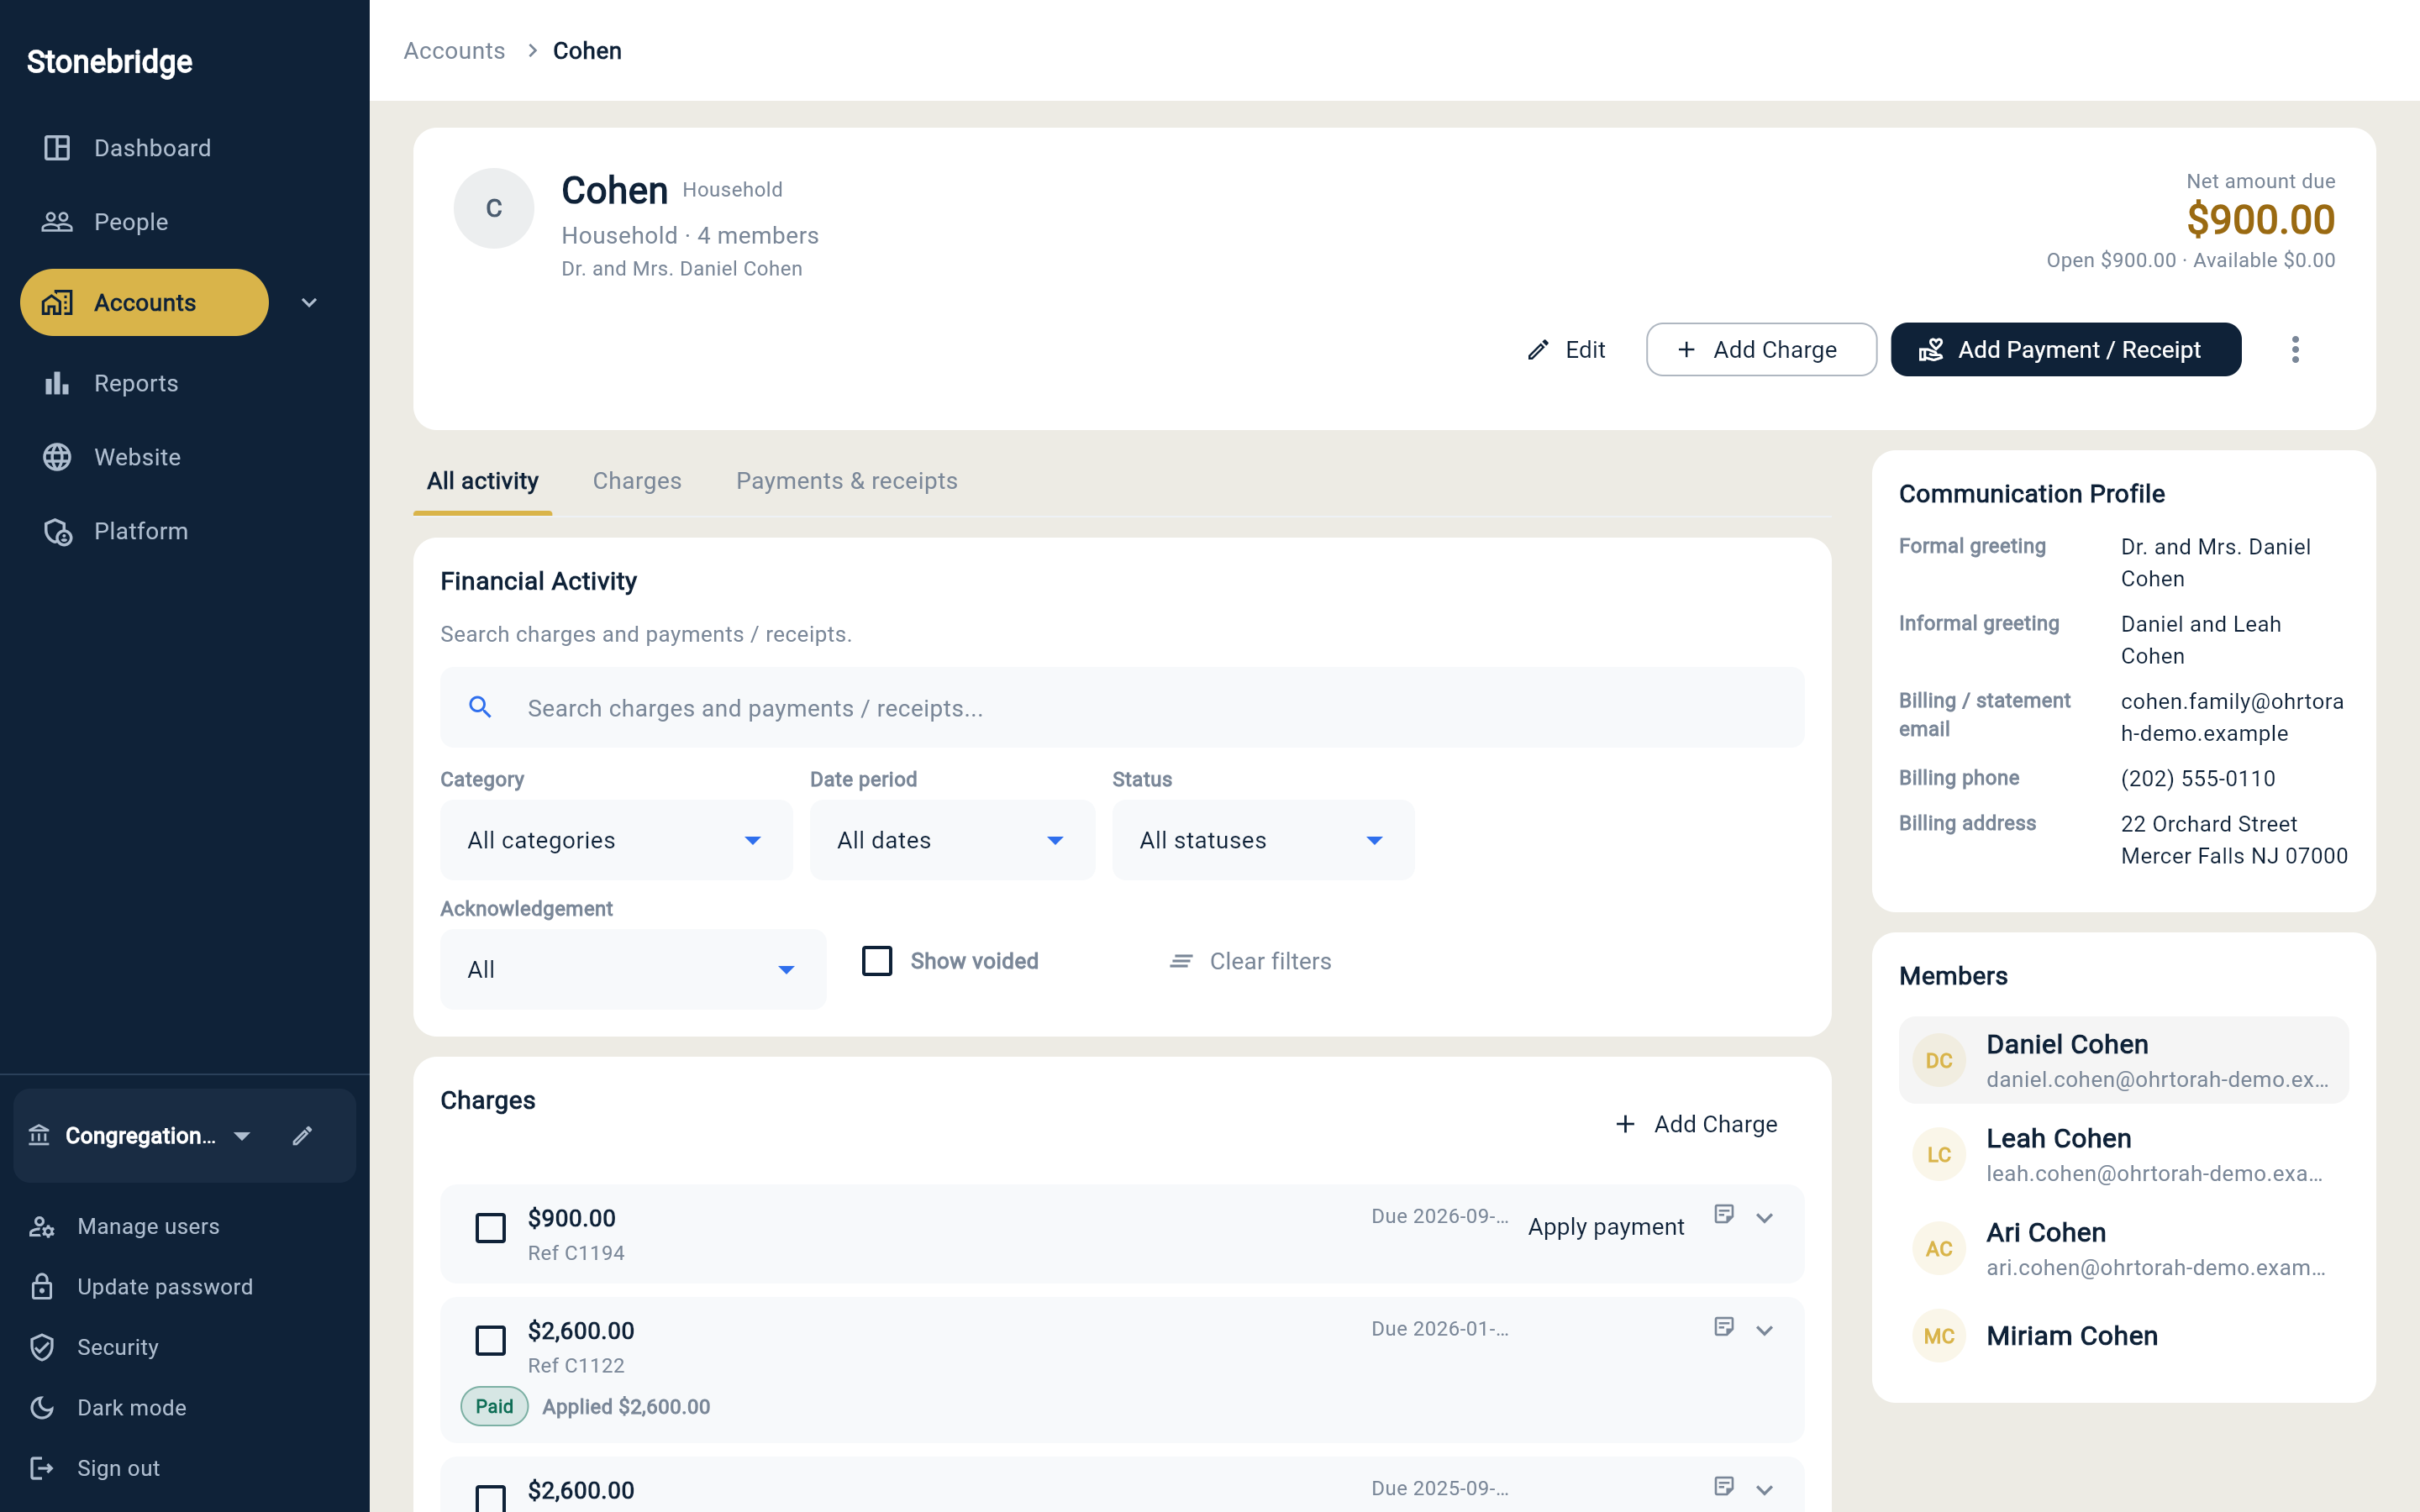Click the MC avatar of Miriam Cohen
This screenshot has width=2420, height=1512.
pos(1939,1336)
